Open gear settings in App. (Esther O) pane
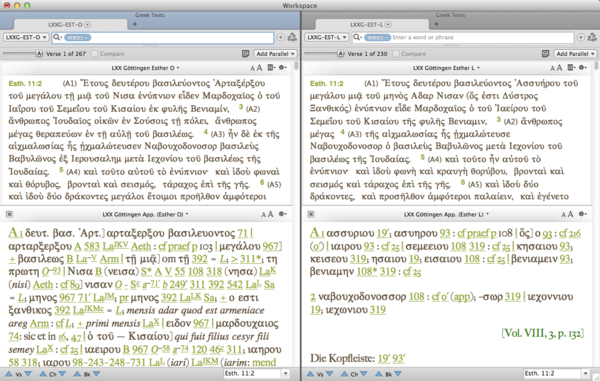Screen dimensions: 600x381 283,214
